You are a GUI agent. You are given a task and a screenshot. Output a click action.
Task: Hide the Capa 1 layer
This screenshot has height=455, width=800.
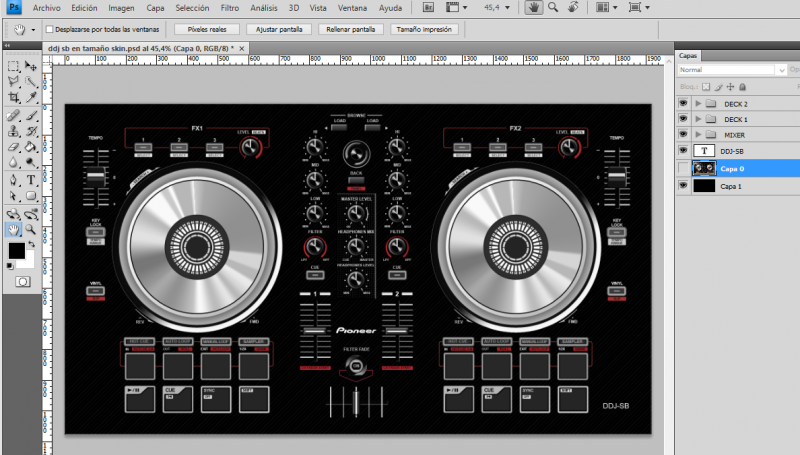[x=683, y=186]
